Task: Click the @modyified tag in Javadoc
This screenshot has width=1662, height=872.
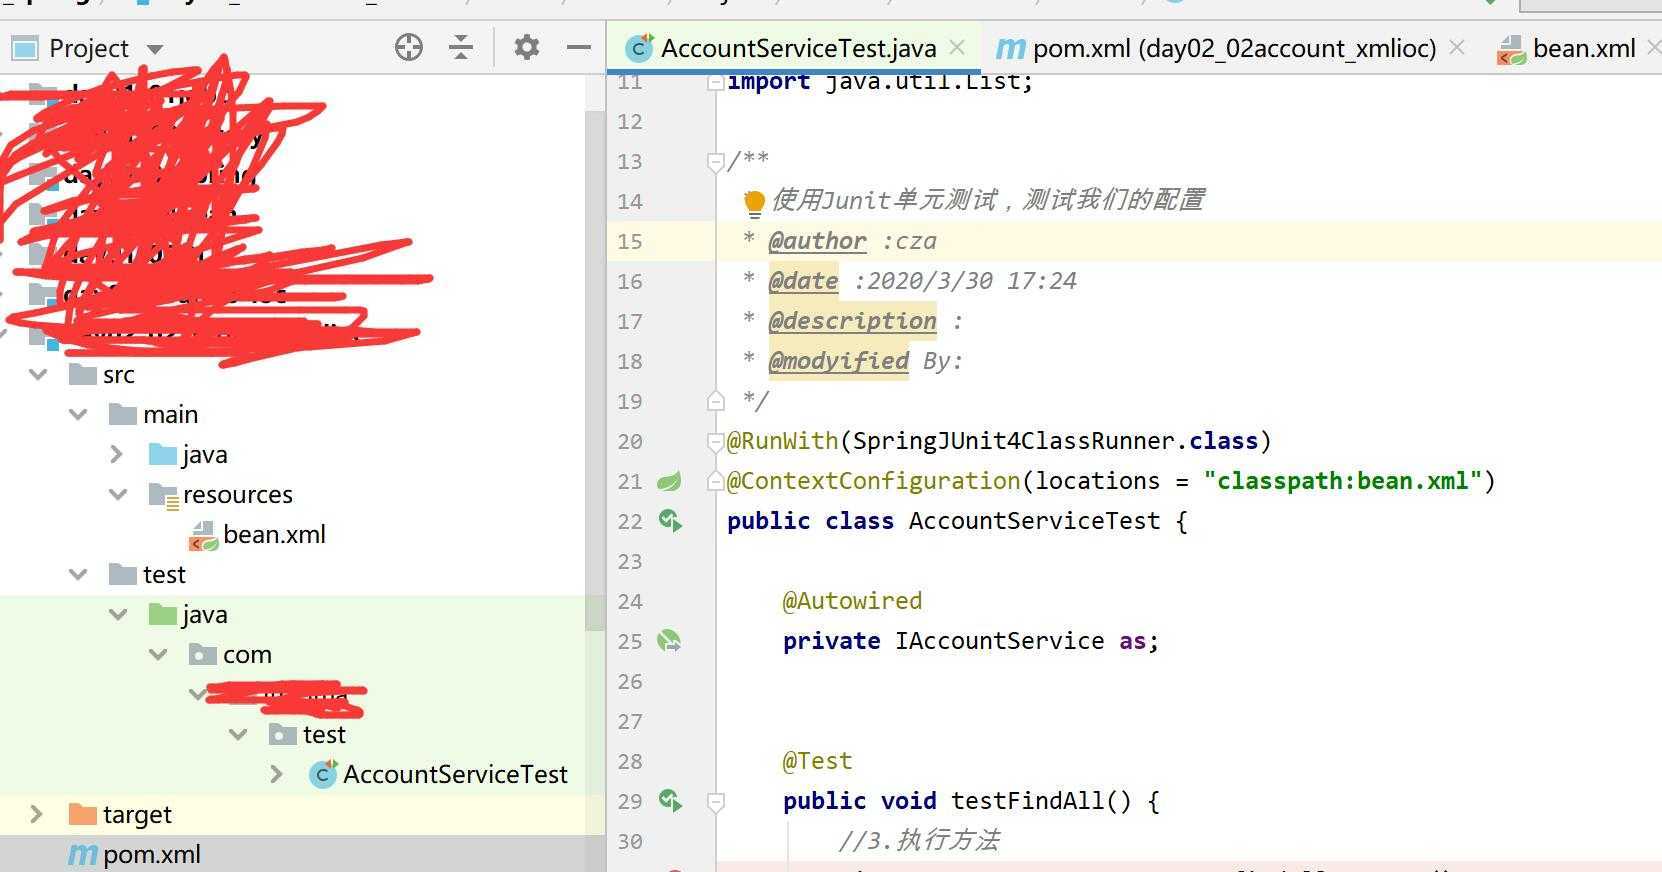Action: coord(838,361)
